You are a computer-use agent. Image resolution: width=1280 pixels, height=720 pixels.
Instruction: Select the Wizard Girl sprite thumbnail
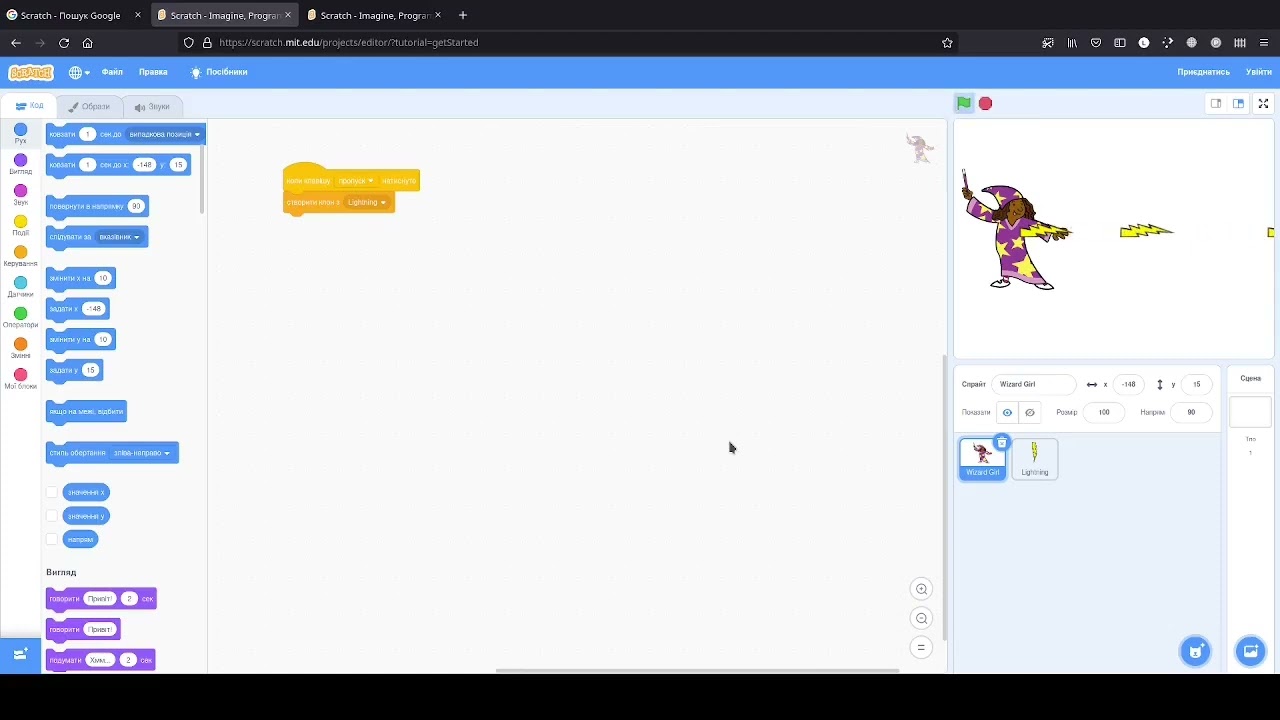tap(982, 458)
